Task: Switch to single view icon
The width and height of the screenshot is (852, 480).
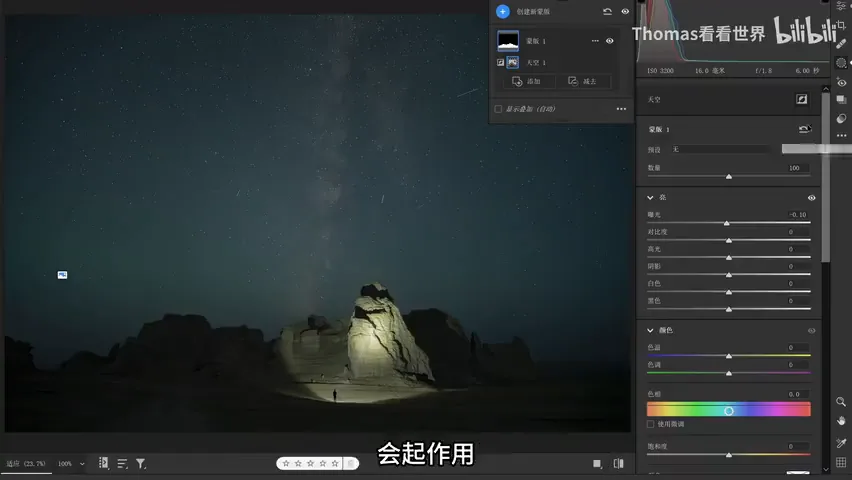Action: (x=597, y=464)
